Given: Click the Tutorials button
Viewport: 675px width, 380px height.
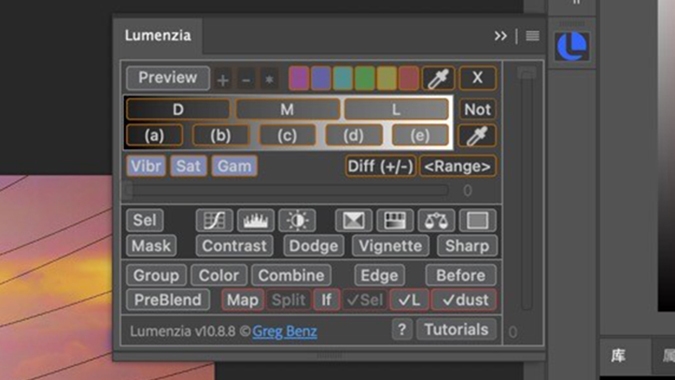Looking at the screenshot, I should pos(456,330).
